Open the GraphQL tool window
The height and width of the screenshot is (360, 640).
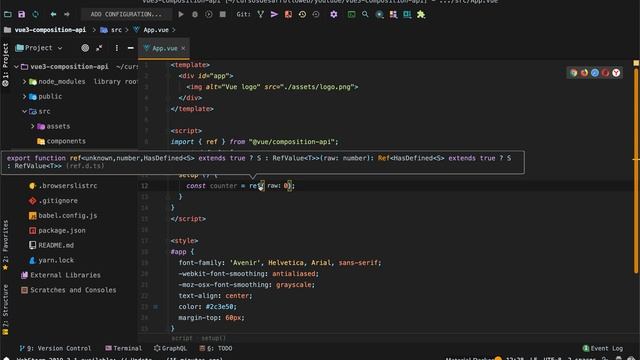[x=170, y=348]
